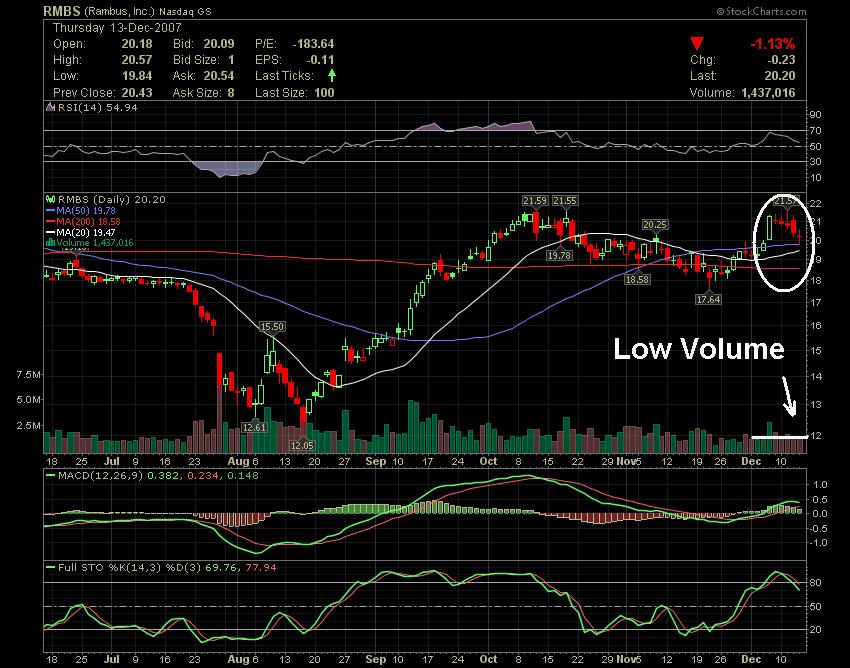Click the volume bars icon in legend
Screen dimensions: 850x668
coord(51,243)
